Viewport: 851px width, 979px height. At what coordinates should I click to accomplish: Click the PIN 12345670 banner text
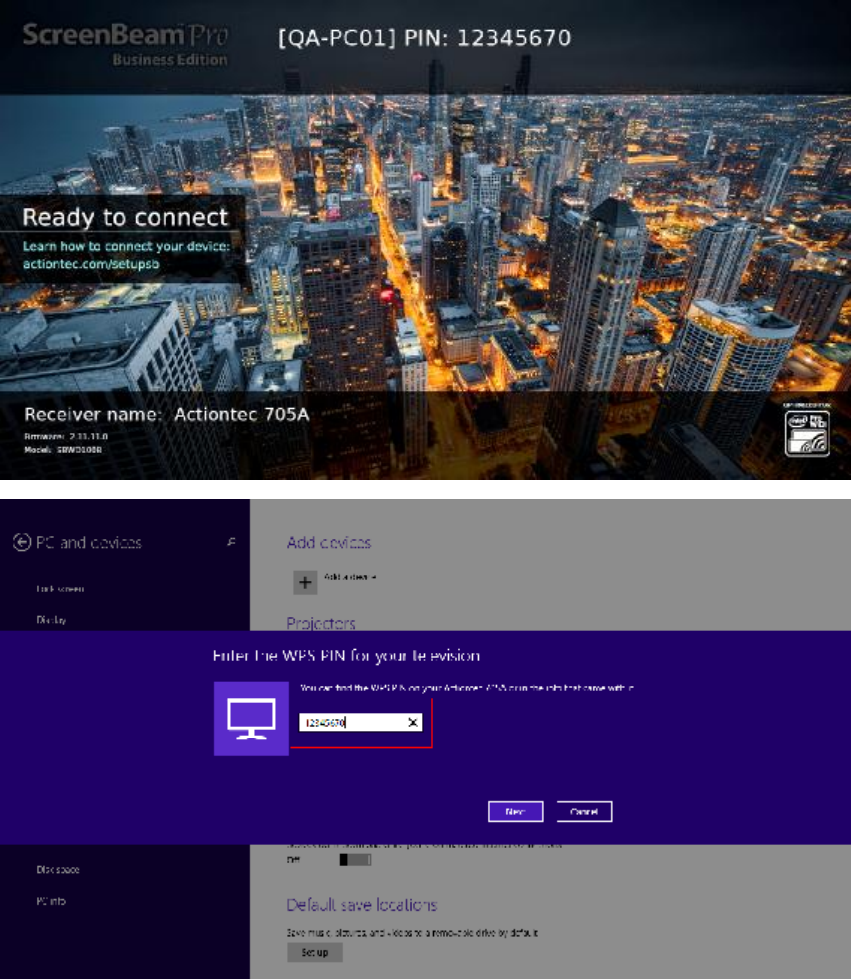[x=425, y=38]
